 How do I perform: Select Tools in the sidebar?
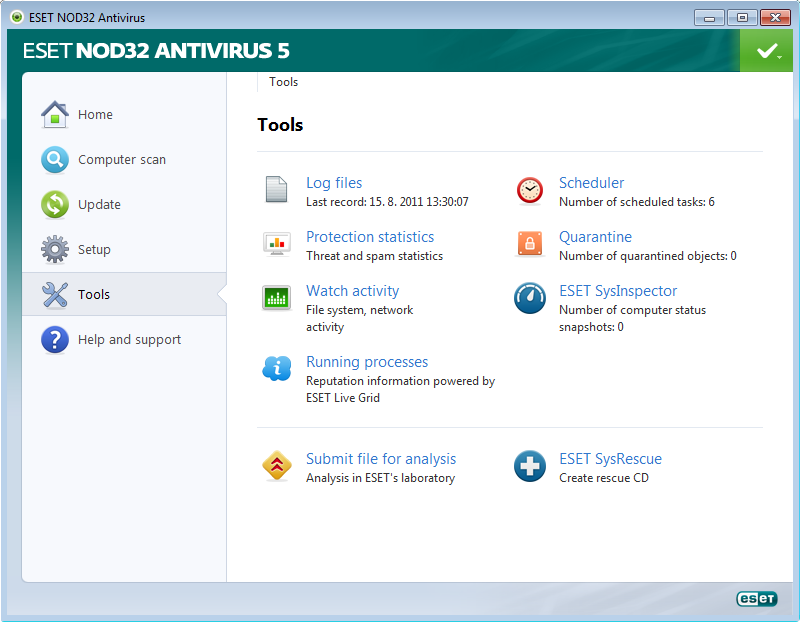point(124,294)
